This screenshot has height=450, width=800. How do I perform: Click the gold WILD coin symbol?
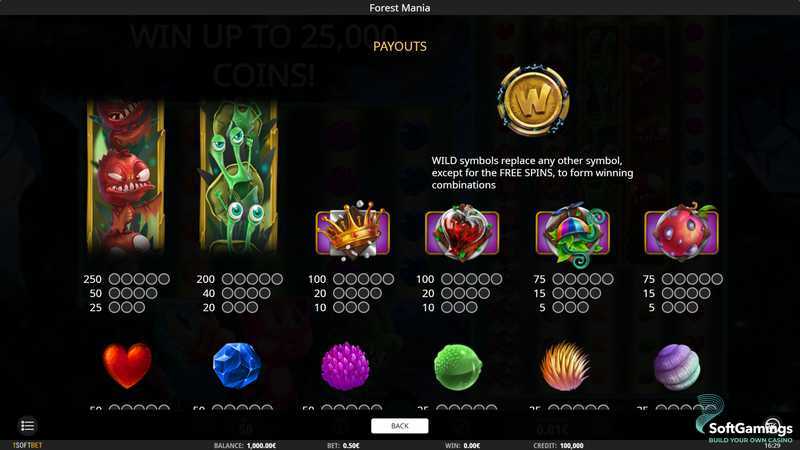coord(533,100)
